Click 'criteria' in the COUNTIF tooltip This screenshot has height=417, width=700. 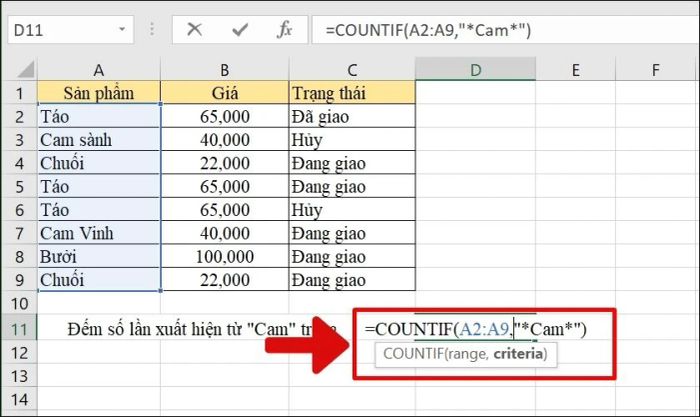(x=518, y=354)
